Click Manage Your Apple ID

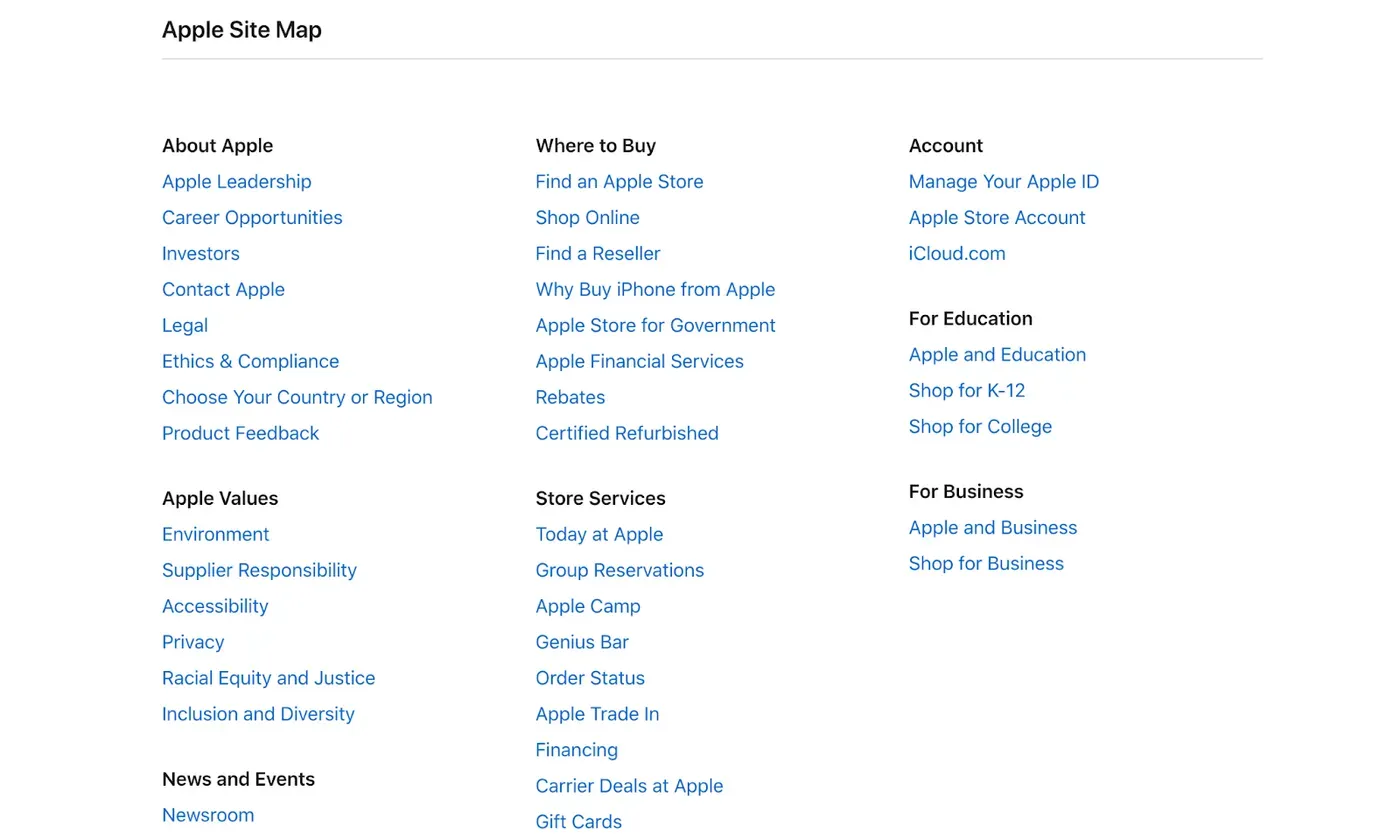click(x=1003, y=181)
